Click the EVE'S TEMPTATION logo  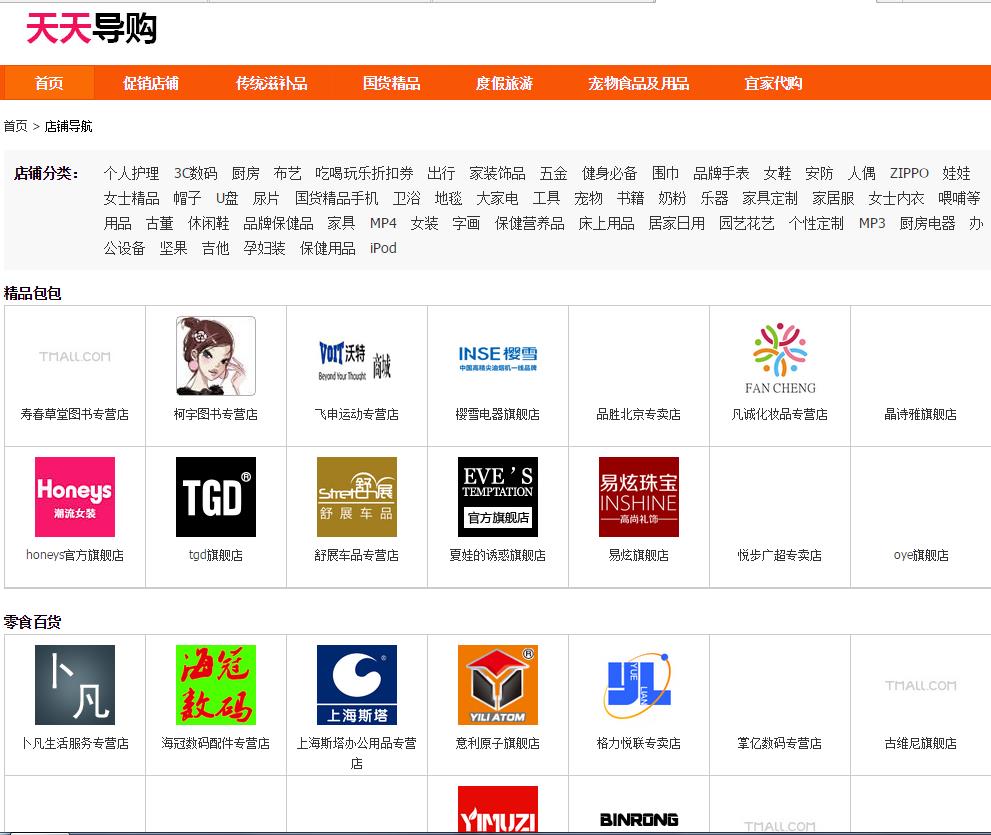(x=497, y=497)
